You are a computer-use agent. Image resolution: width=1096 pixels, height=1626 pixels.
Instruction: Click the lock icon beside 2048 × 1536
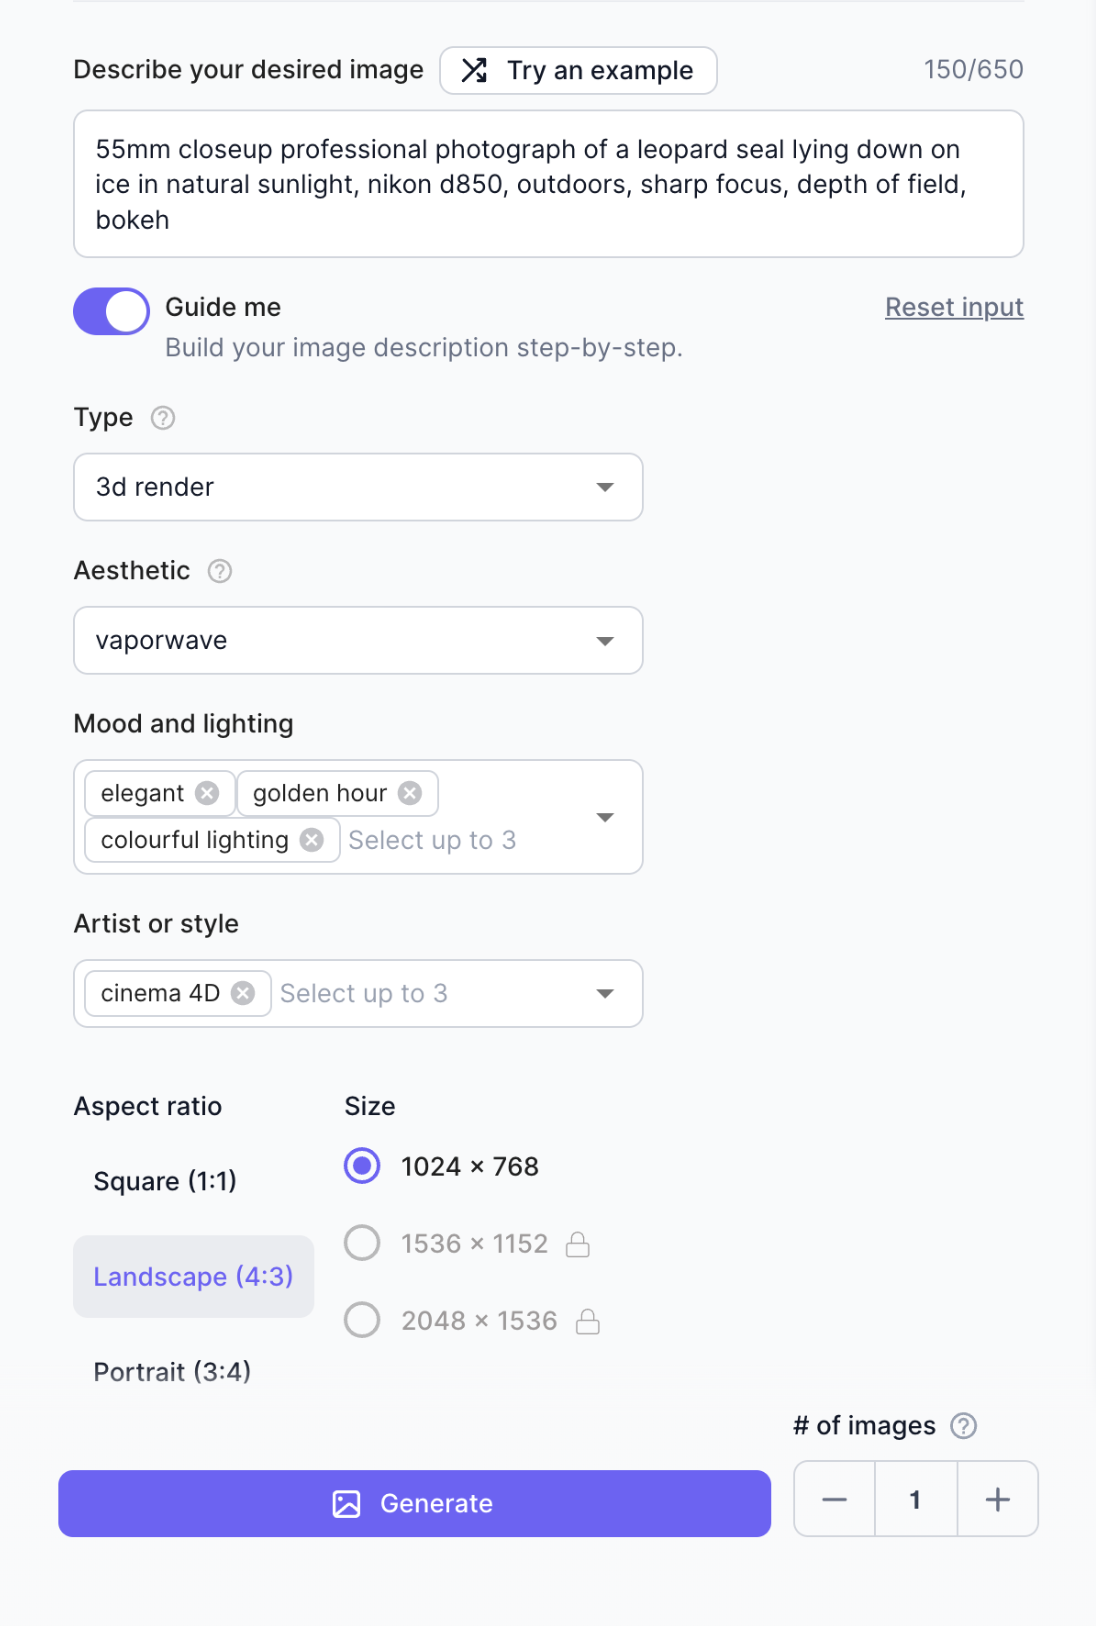click(588, 1322)
